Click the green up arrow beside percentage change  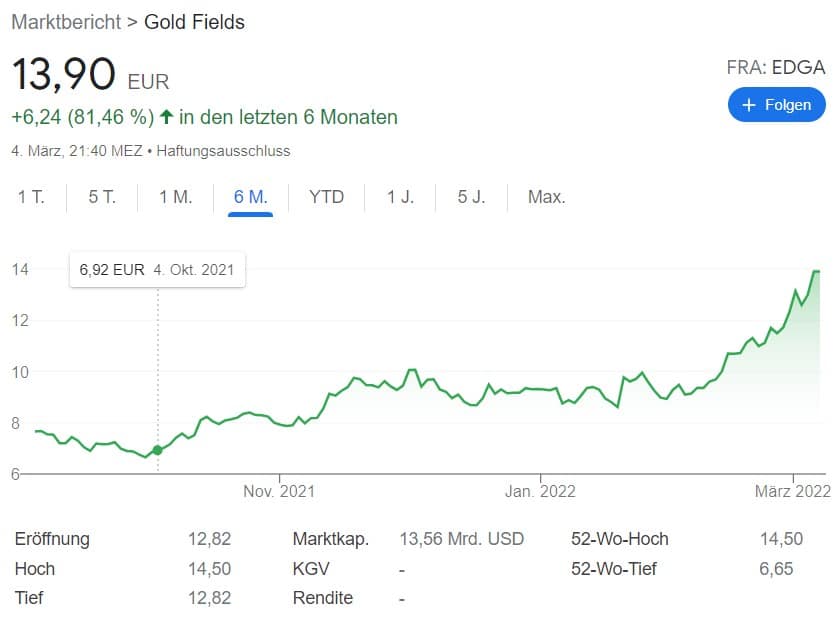(166, 117)
